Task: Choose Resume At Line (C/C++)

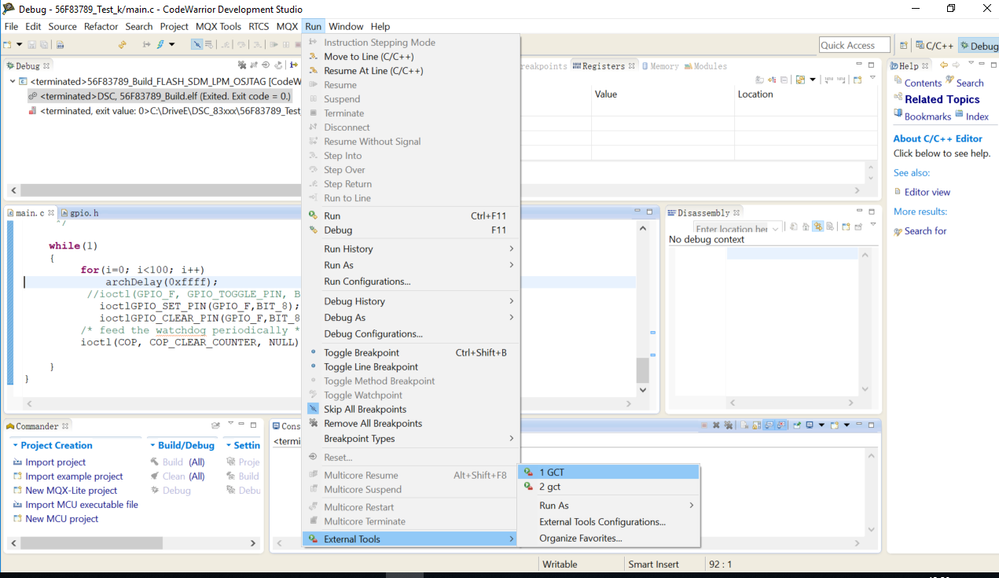Action: (x=411, y=71)
